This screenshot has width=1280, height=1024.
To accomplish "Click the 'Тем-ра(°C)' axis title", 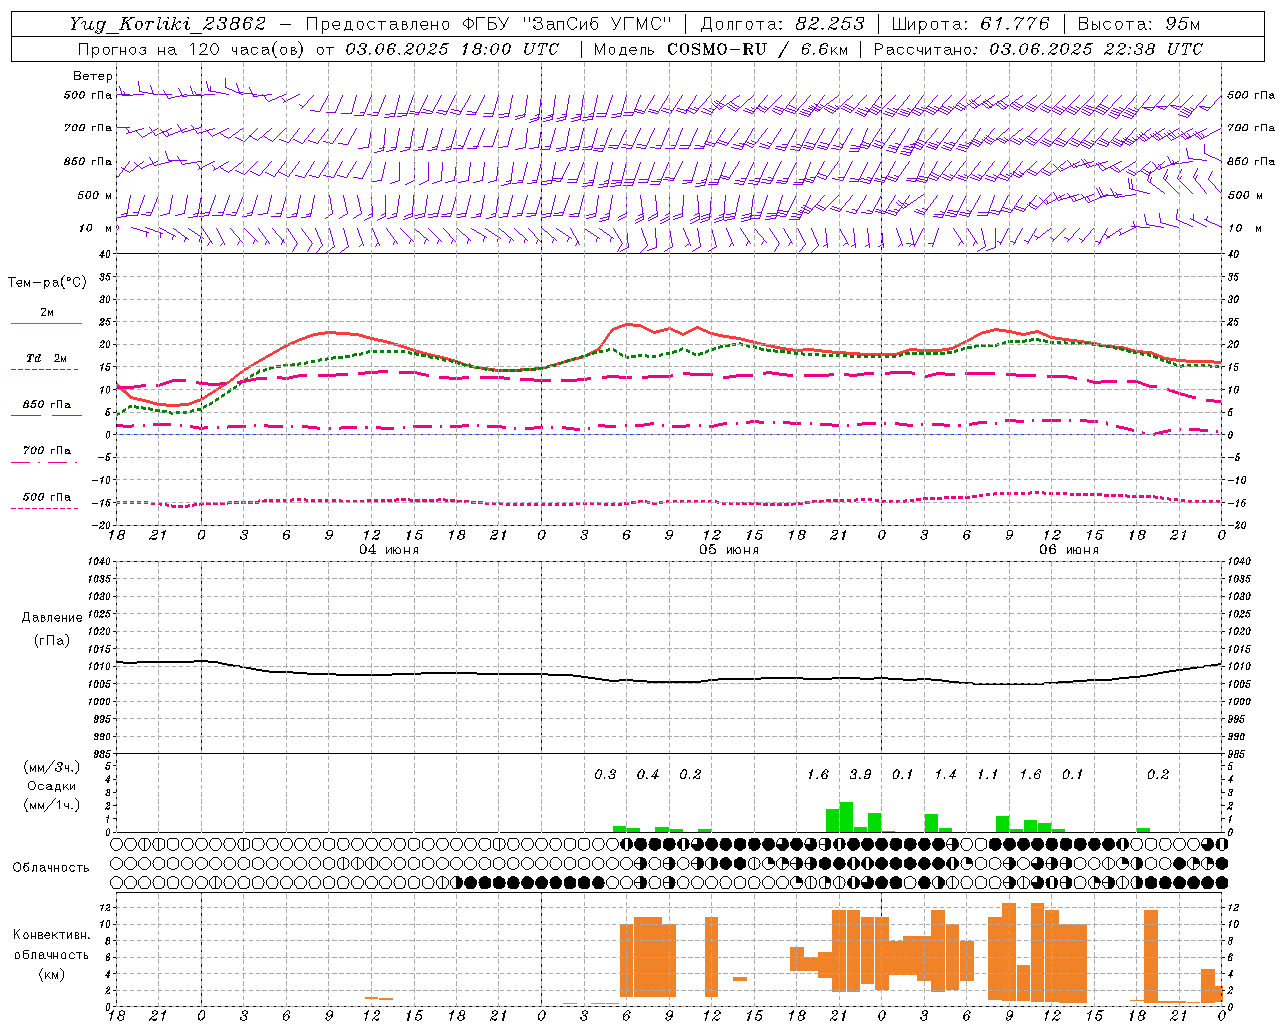I will click(47, 283).
